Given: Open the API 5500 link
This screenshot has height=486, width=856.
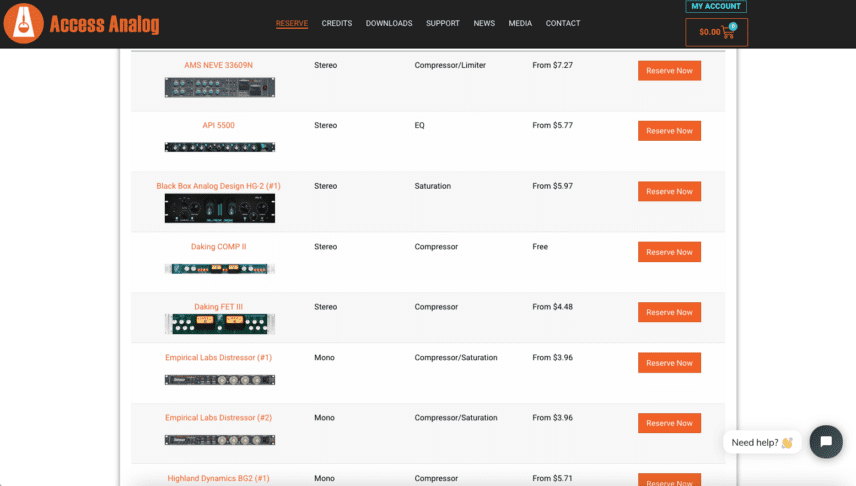Looking at the screenshot, I should click(x=218, y=125).
